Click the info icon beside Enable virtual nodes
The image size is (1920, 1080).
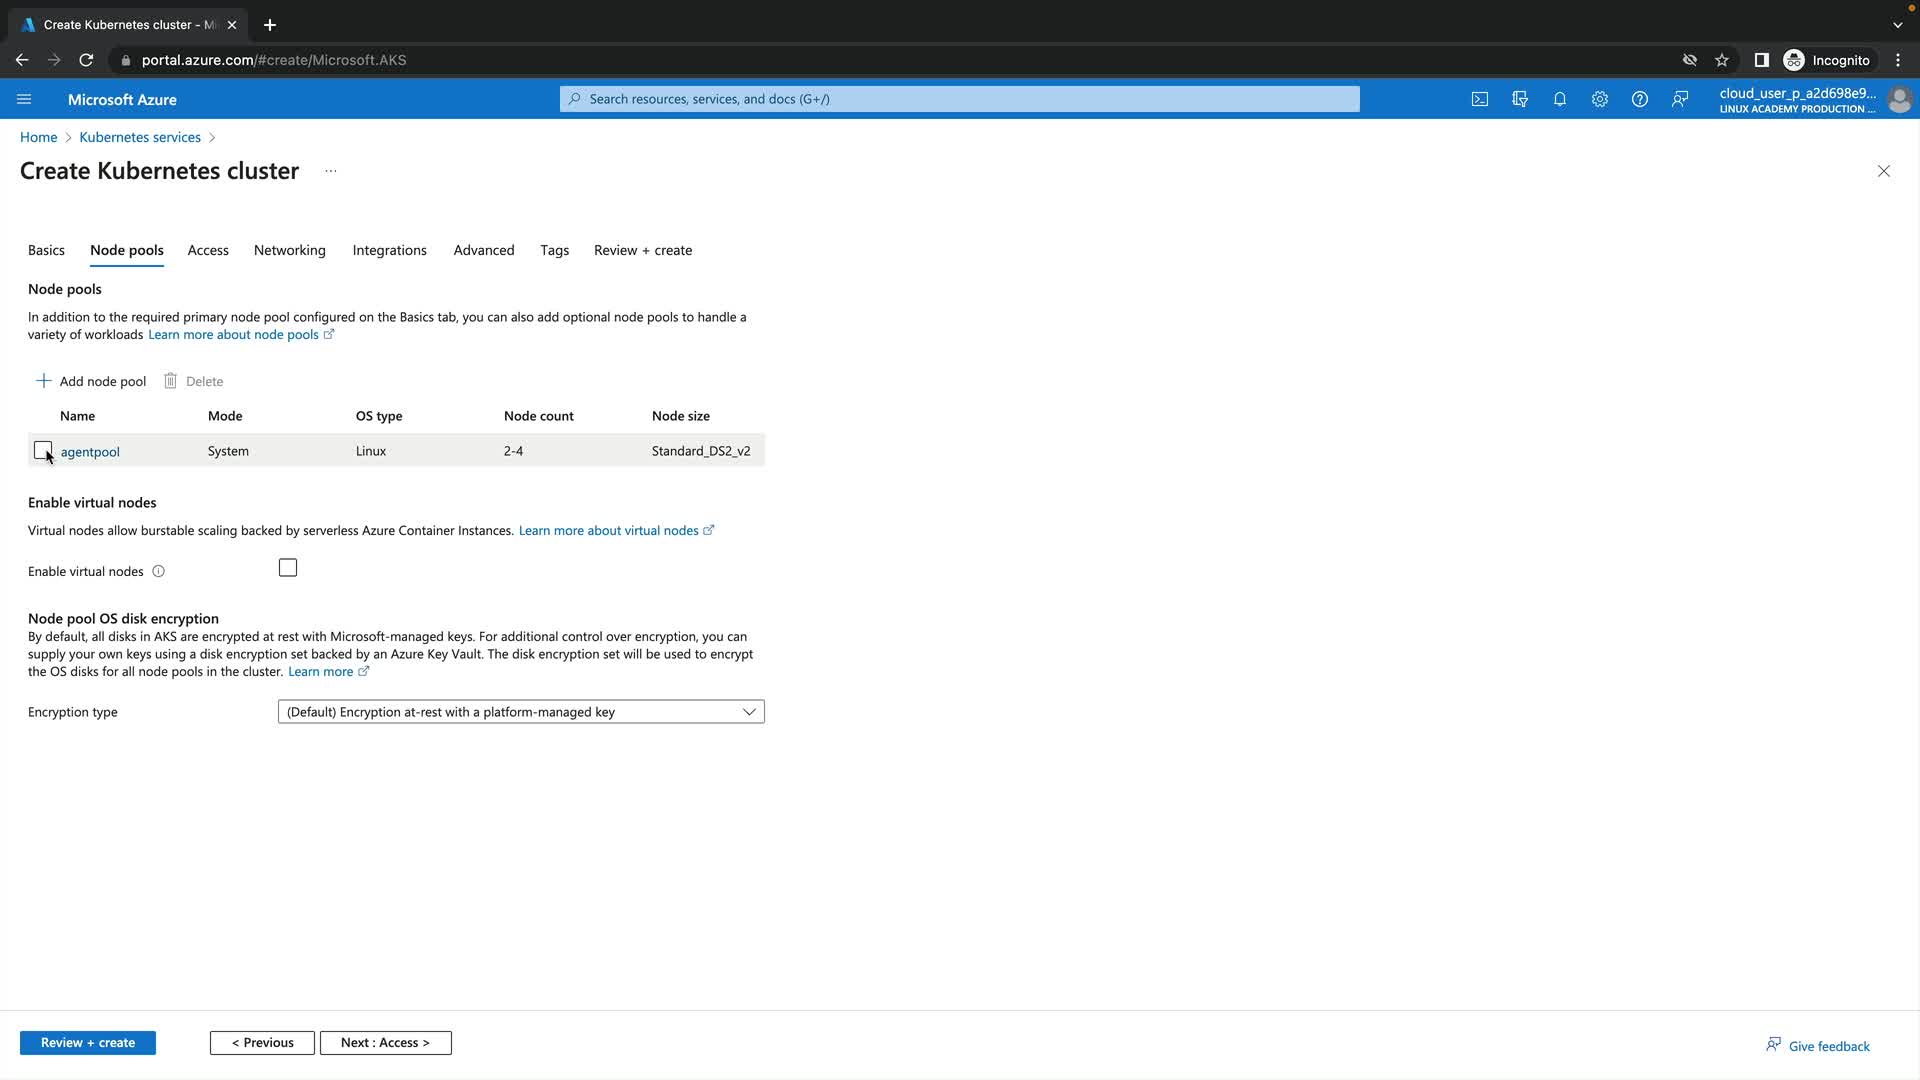[x=158, y=572]
